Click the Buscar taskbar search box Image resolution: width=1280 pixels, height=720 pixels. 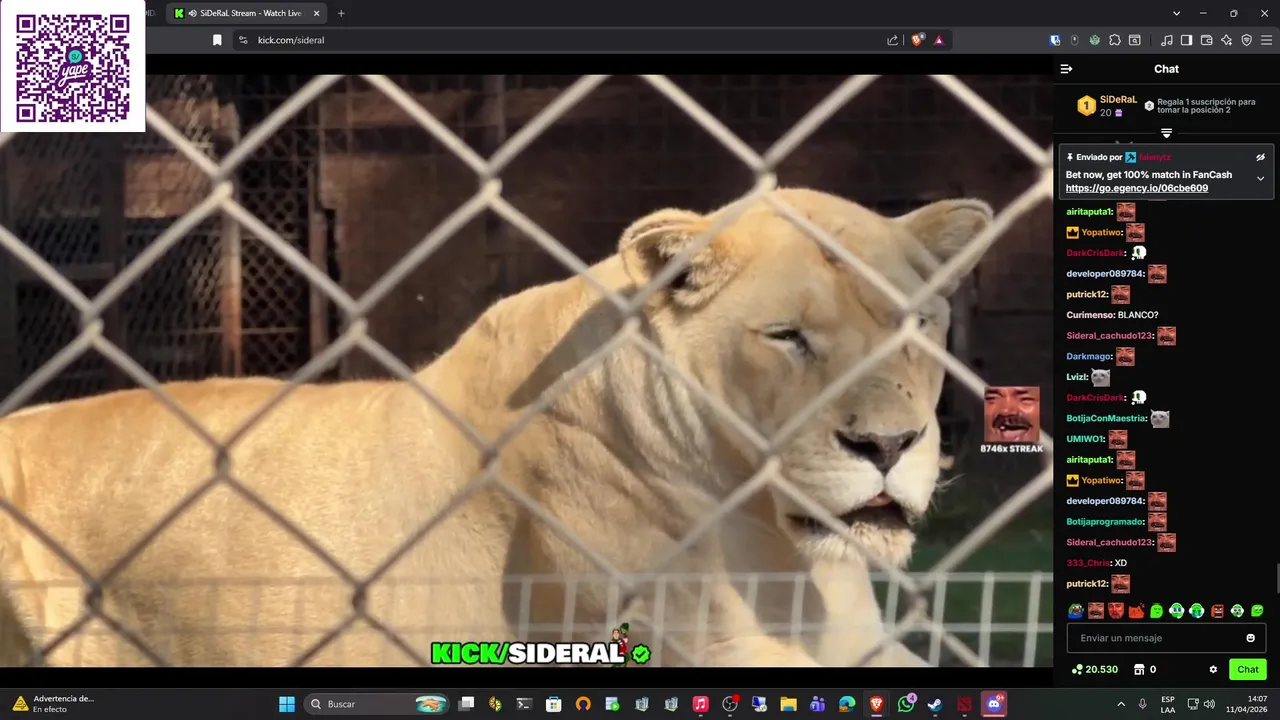point(376,704)
